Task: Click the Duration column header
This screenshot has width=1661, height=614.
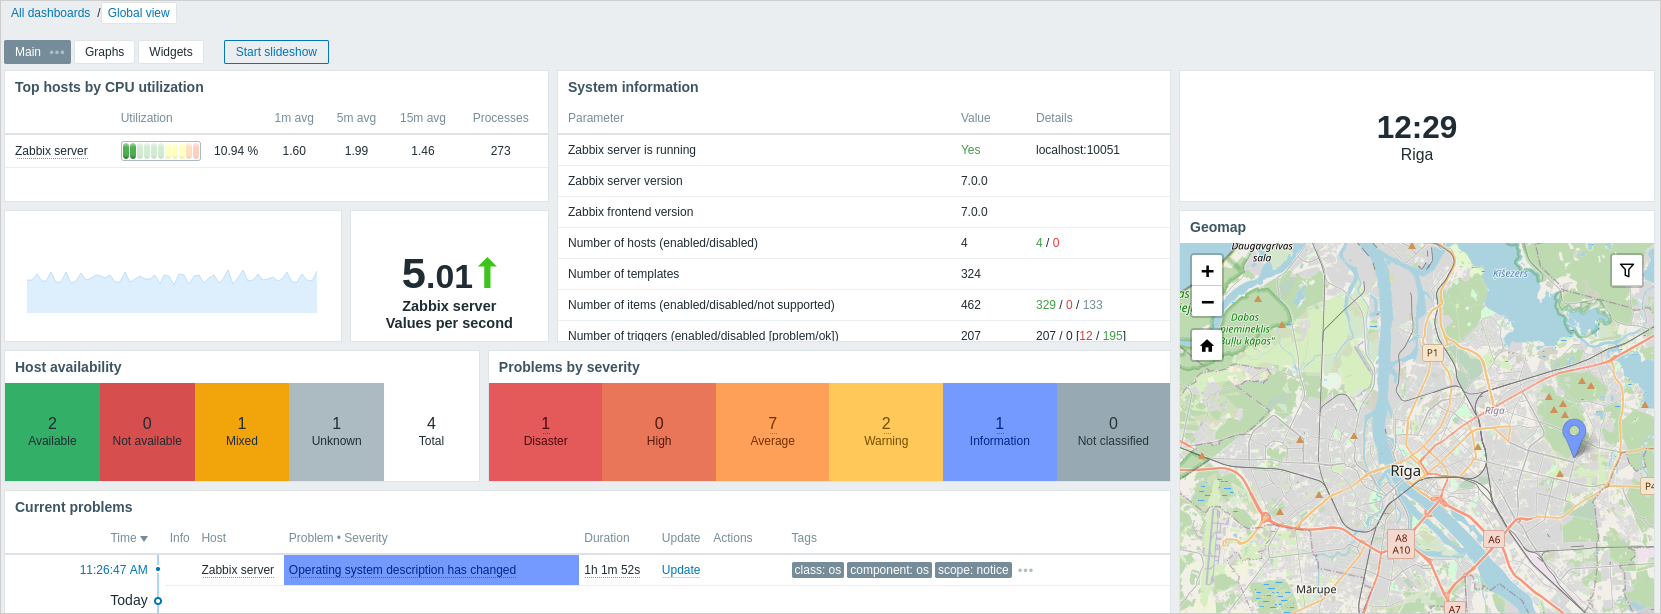Action: (607, 538)
